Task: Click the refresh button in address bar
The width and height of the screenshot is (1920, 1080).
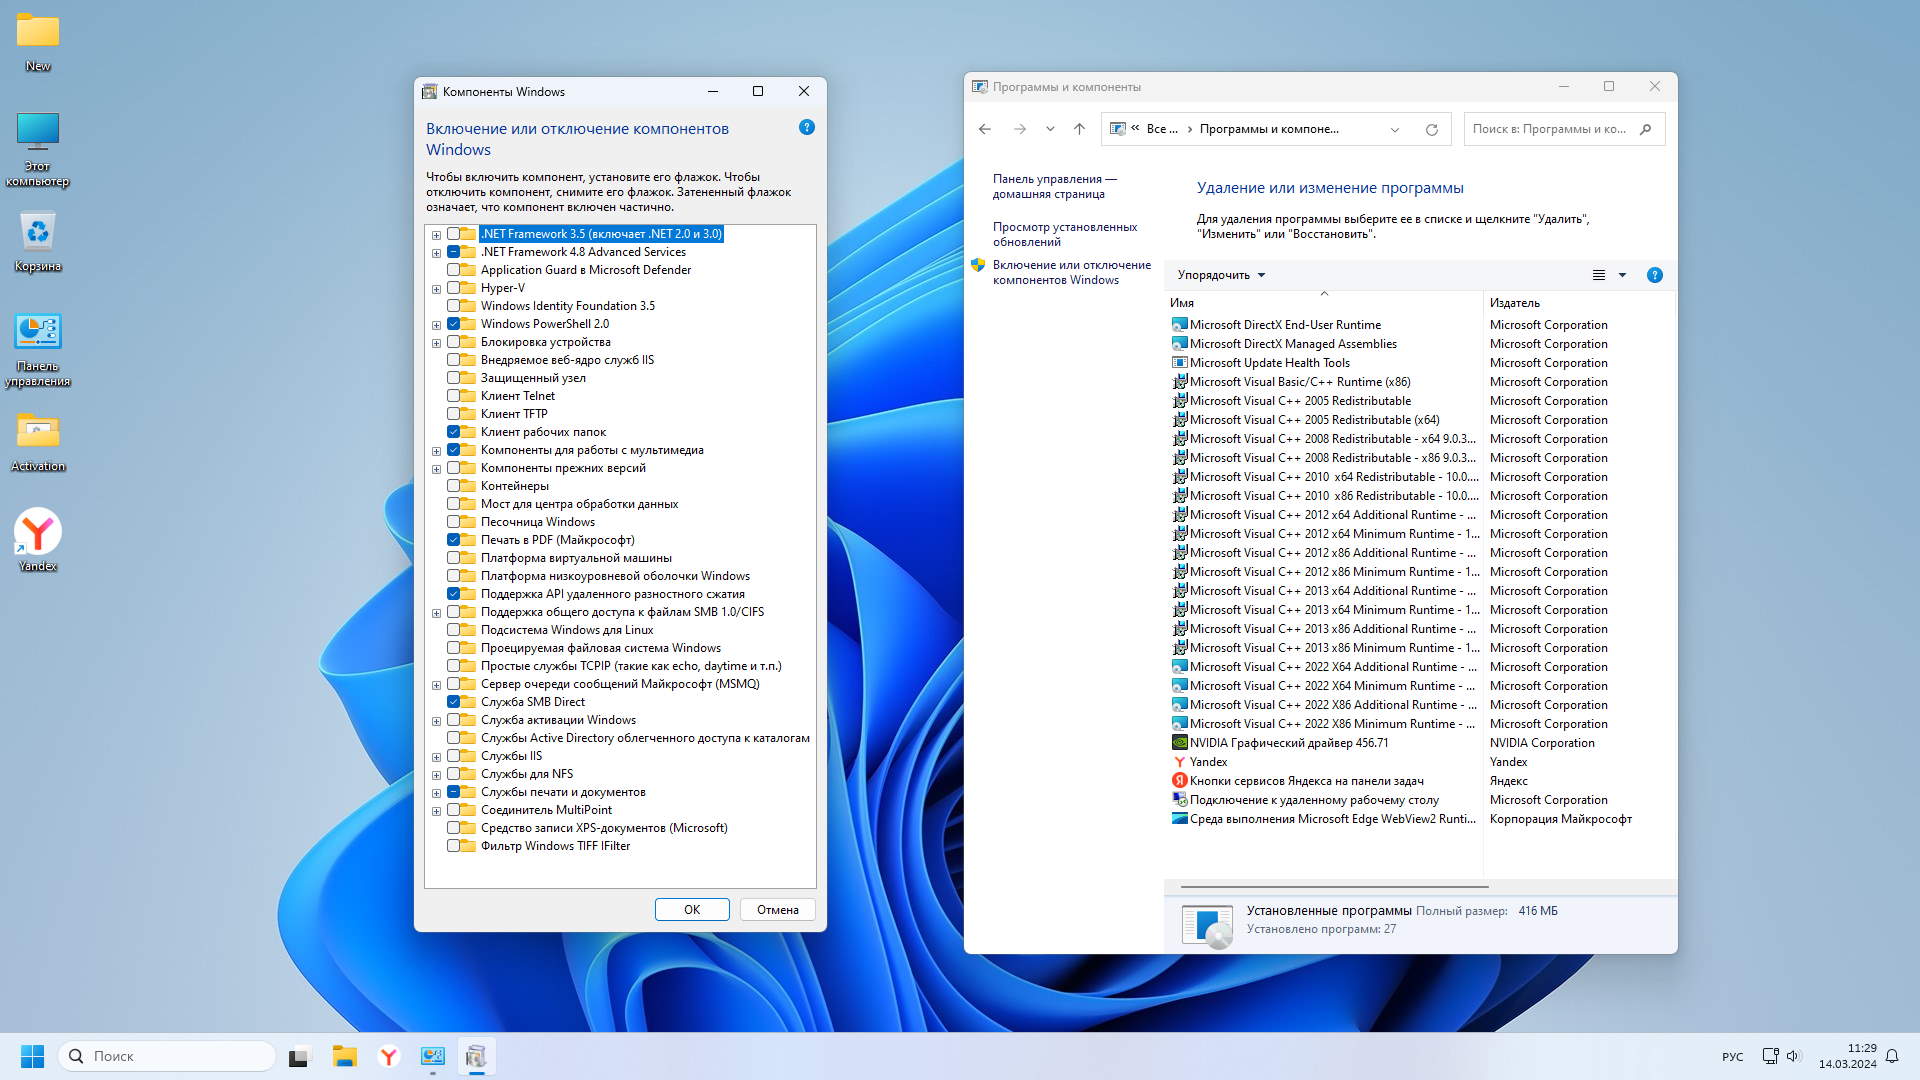Action: pos(1431,129)
